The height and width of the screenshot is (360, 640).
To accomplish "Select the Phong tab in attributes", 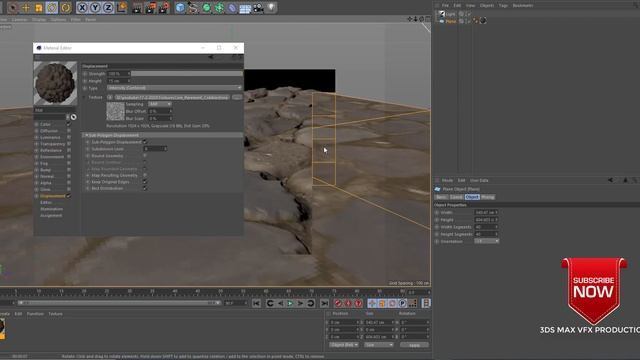I will pyautogui.click(x=488, y=197).
